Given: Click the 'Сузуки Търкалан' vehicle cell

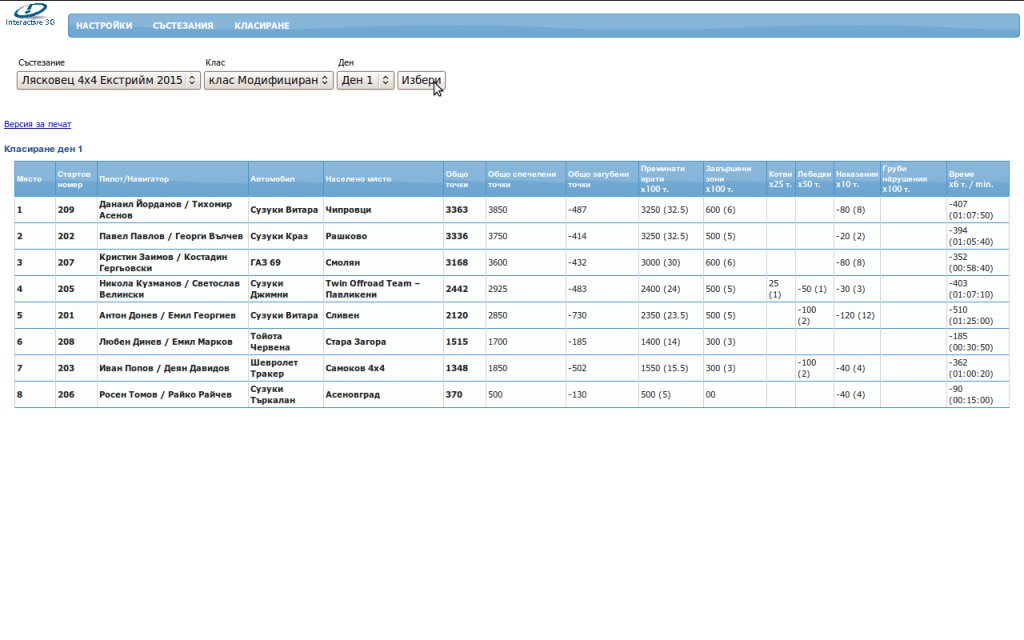Looking at the screenshot, I should tap(285, 394).
